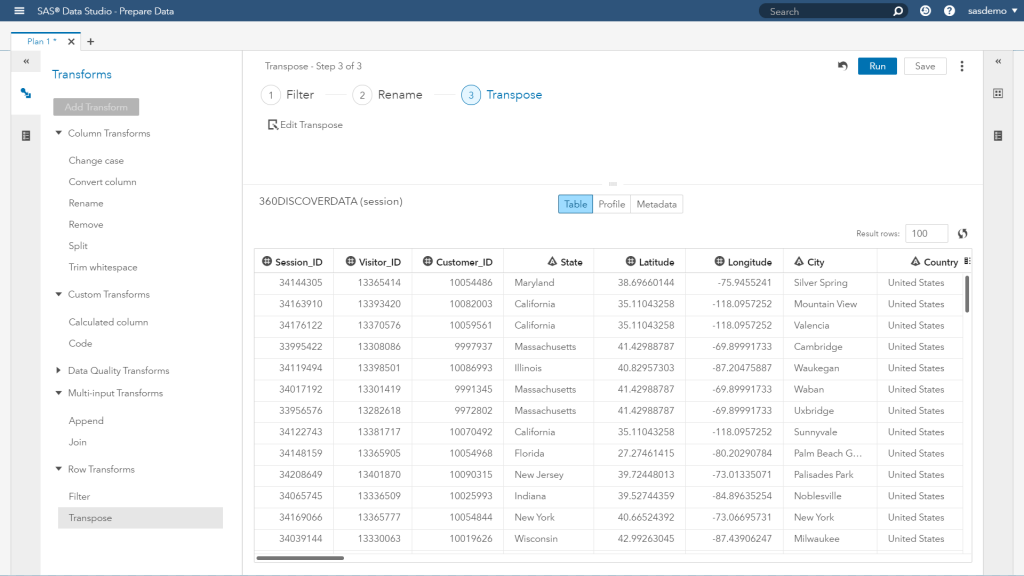Viewport: 1024px width, 576px height.
Task: Open the grid overview icon in right sidebar
Action: tap(997, 92)
